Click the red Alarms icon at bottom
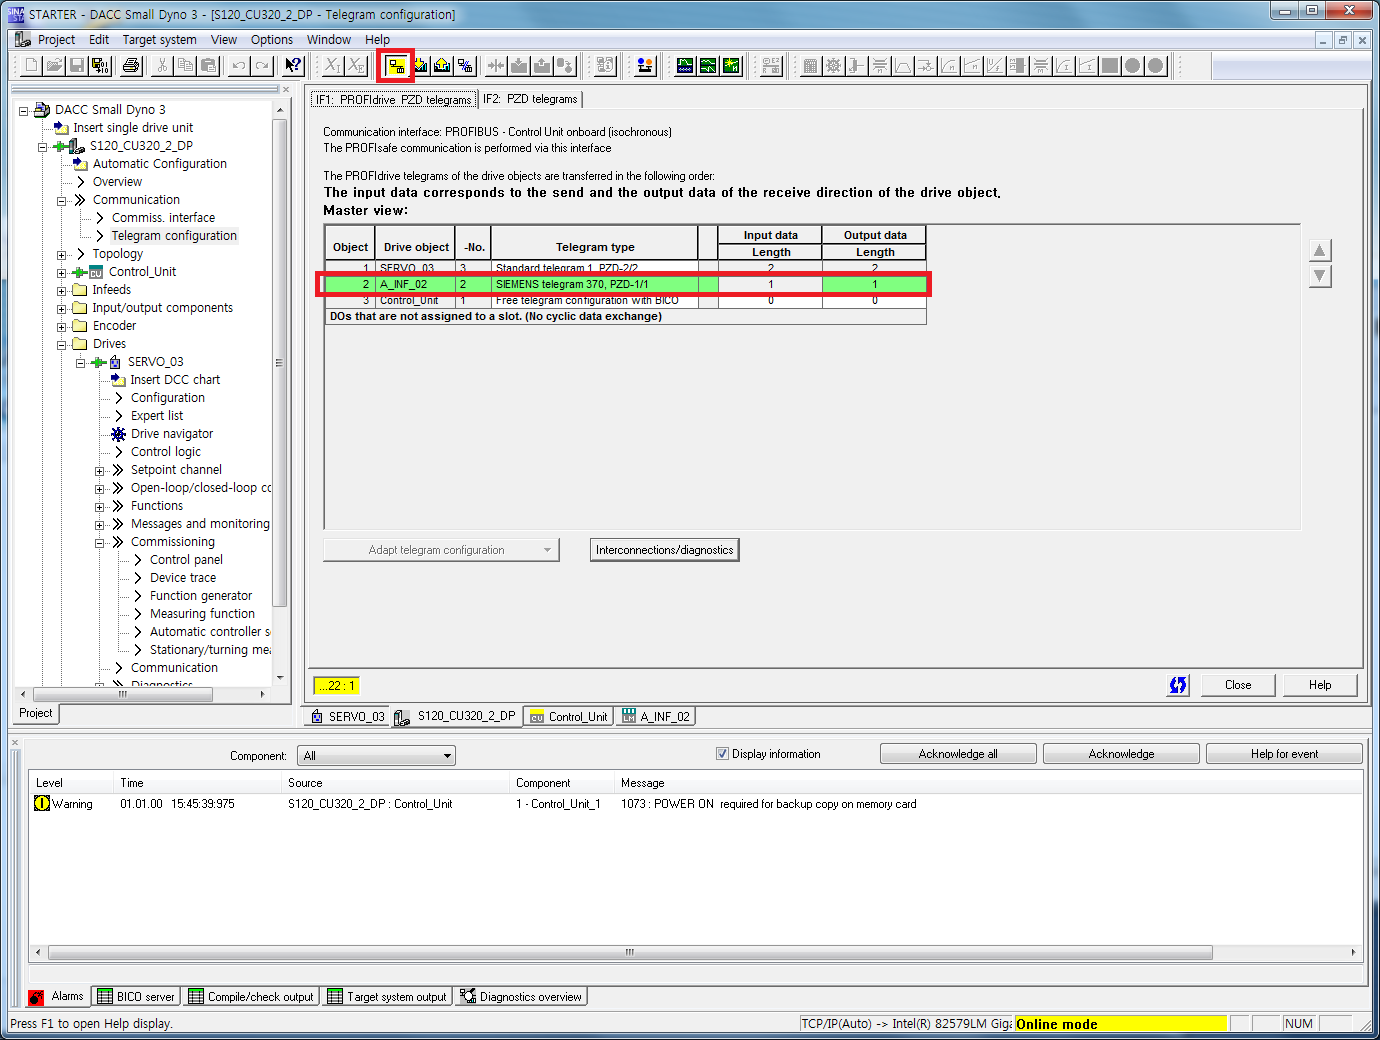The image size is (1380, 1040). click(x=36, y=997)
